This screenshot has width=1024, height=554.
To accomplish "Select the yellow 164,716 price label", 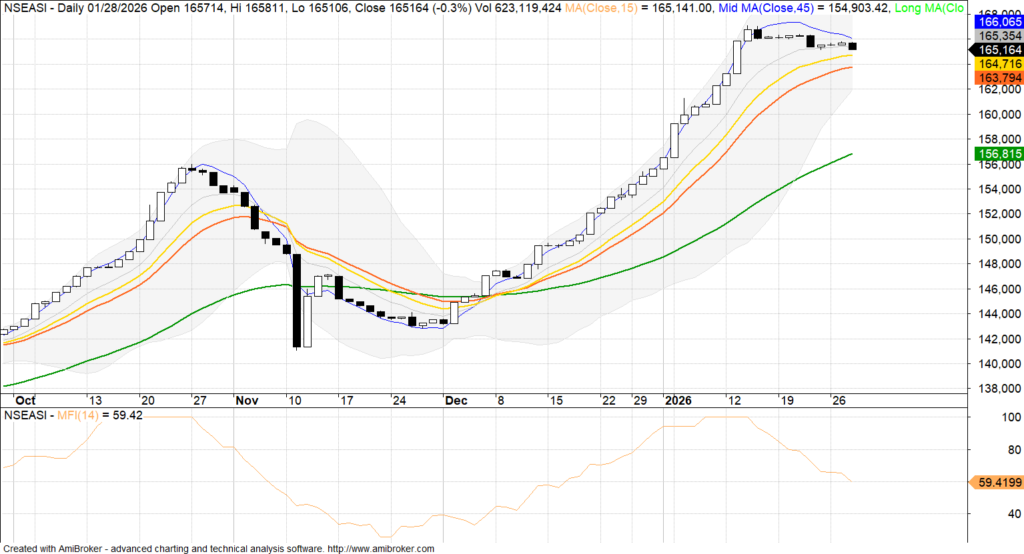I will tap(995, 64).
